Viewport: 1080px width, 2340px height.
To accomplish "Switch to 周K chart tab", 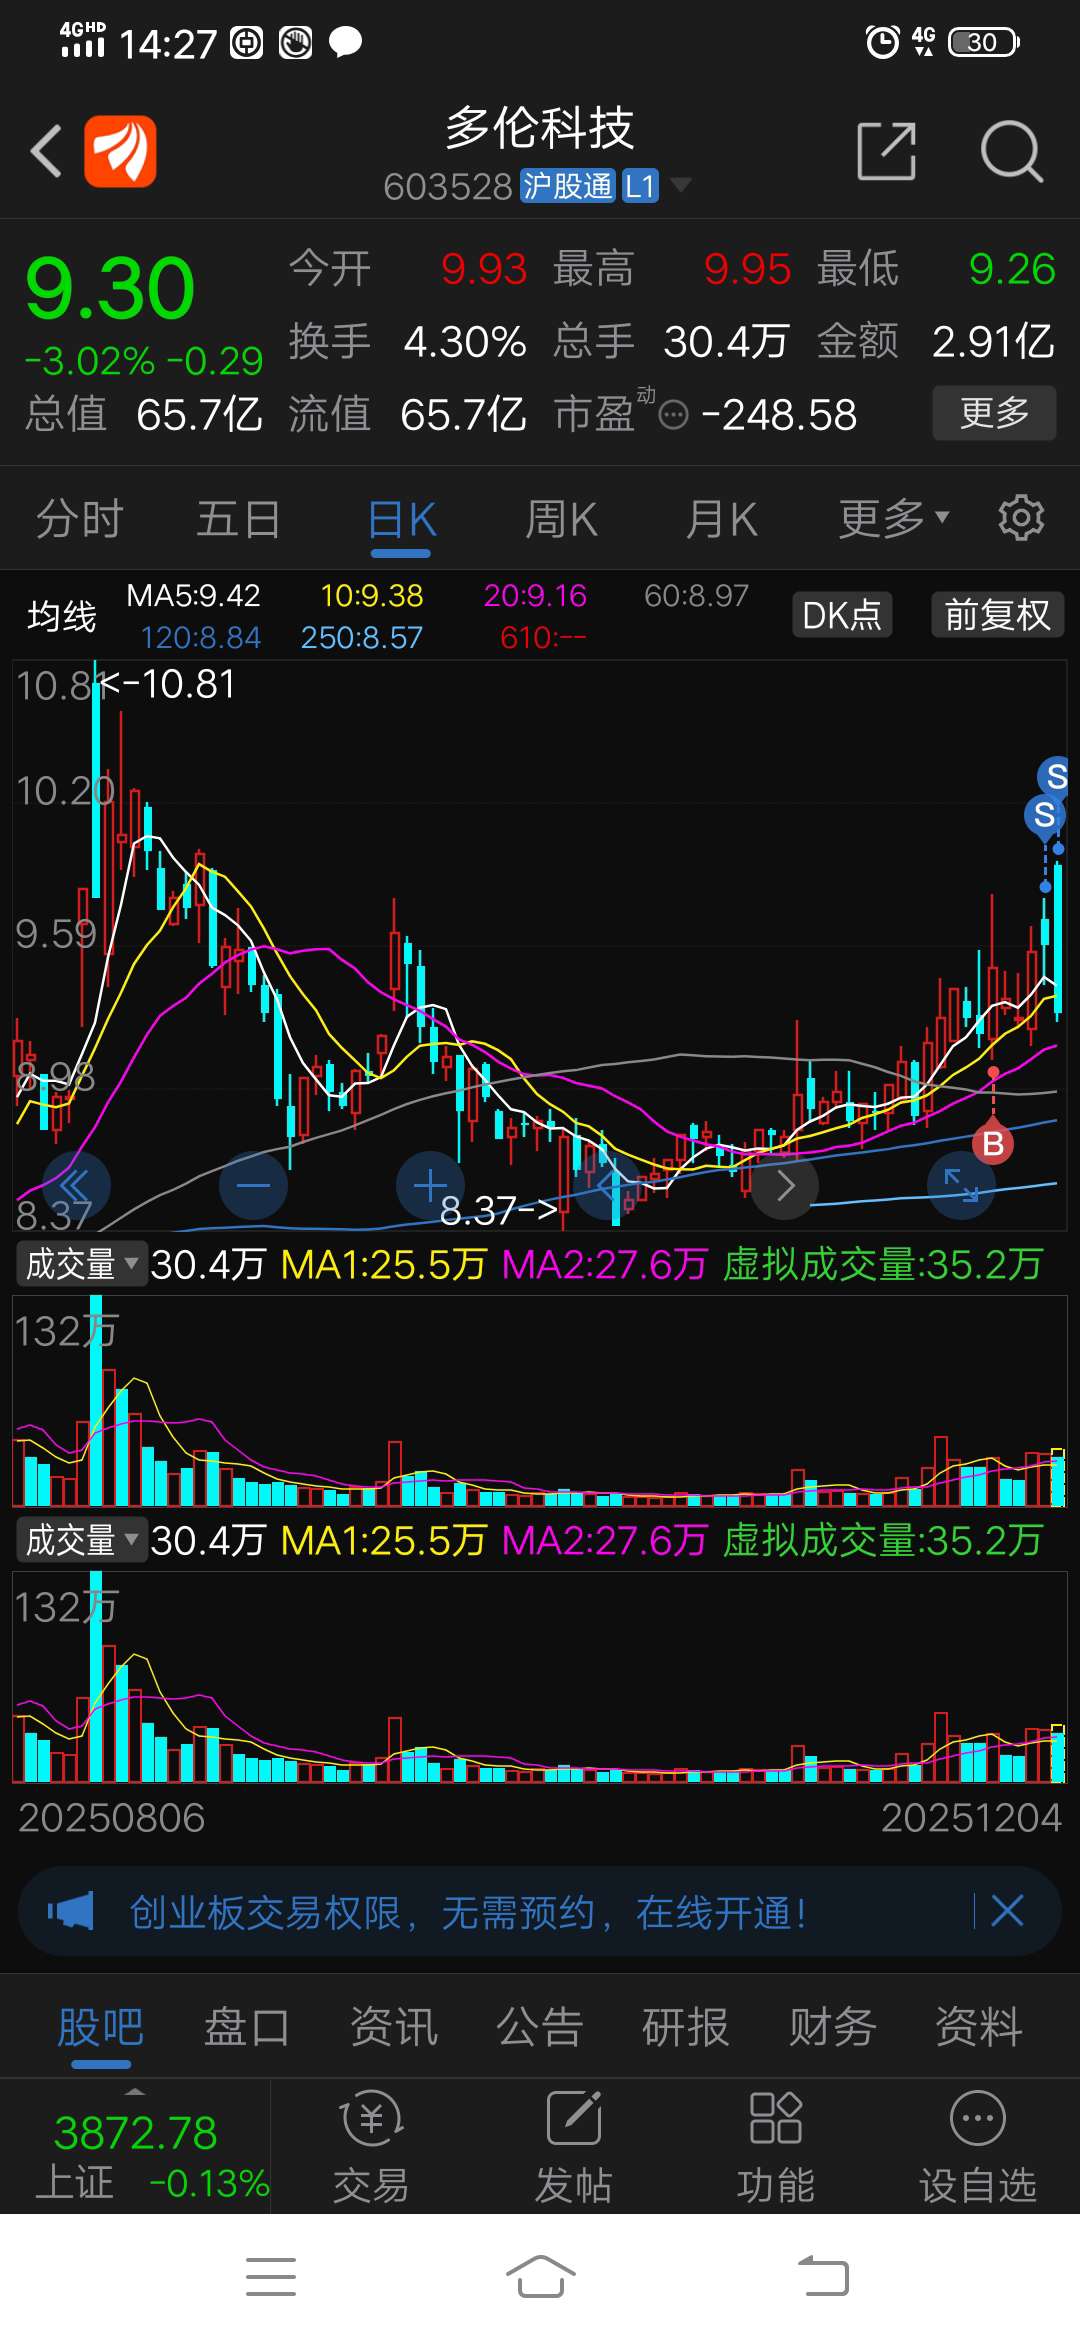I will (561, 519).
